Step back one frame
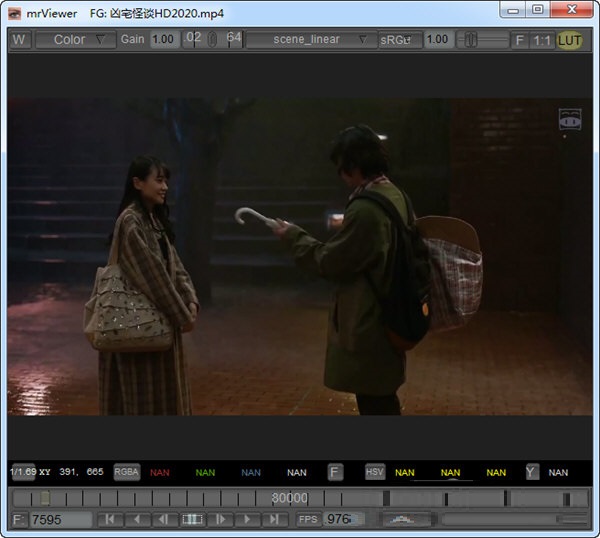600x538 pixels. point(164,519)
